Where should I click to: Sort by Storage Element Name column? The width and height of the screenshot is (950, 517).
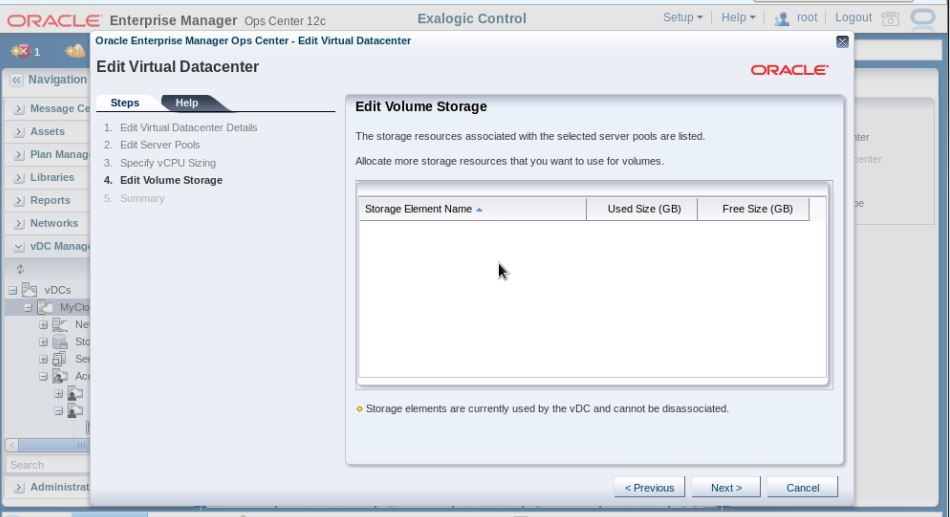tap(473, 209)
